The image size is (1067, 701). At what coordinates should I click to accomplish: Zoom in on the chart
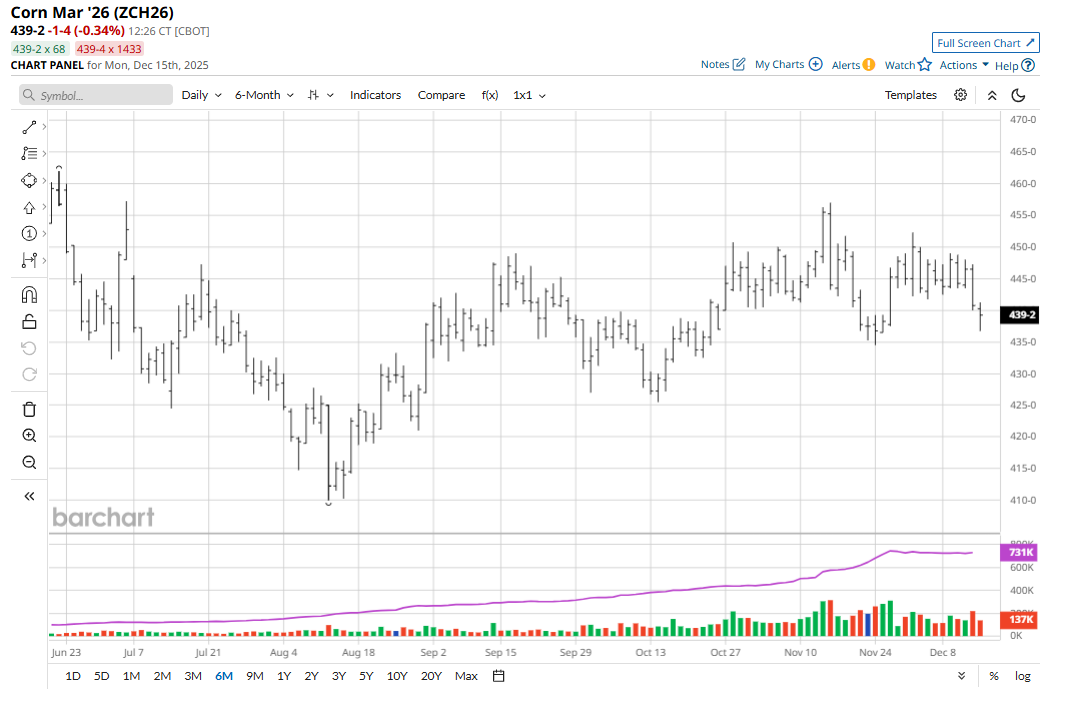(x=29, y=436)
